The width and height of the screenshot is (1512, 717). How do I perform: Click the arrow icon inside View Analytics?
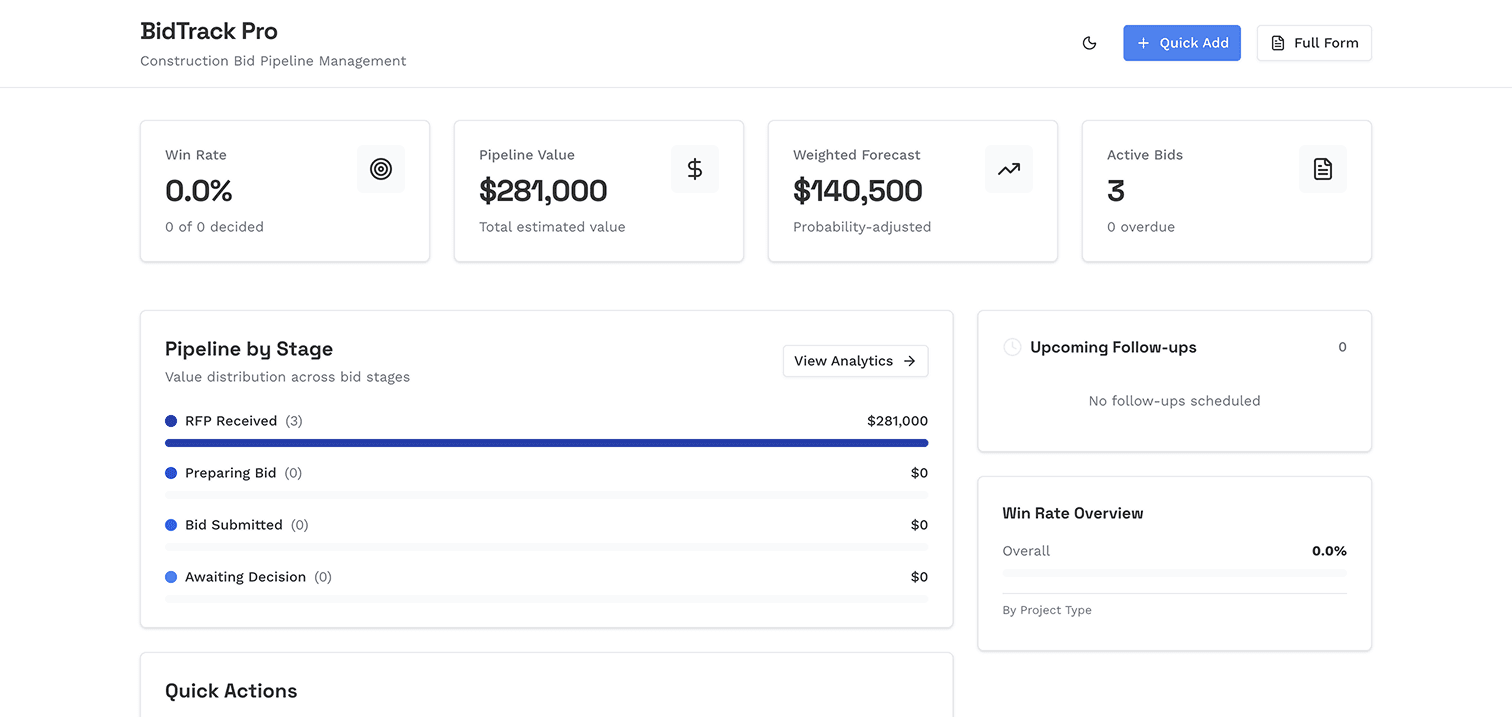click(911, 360)
